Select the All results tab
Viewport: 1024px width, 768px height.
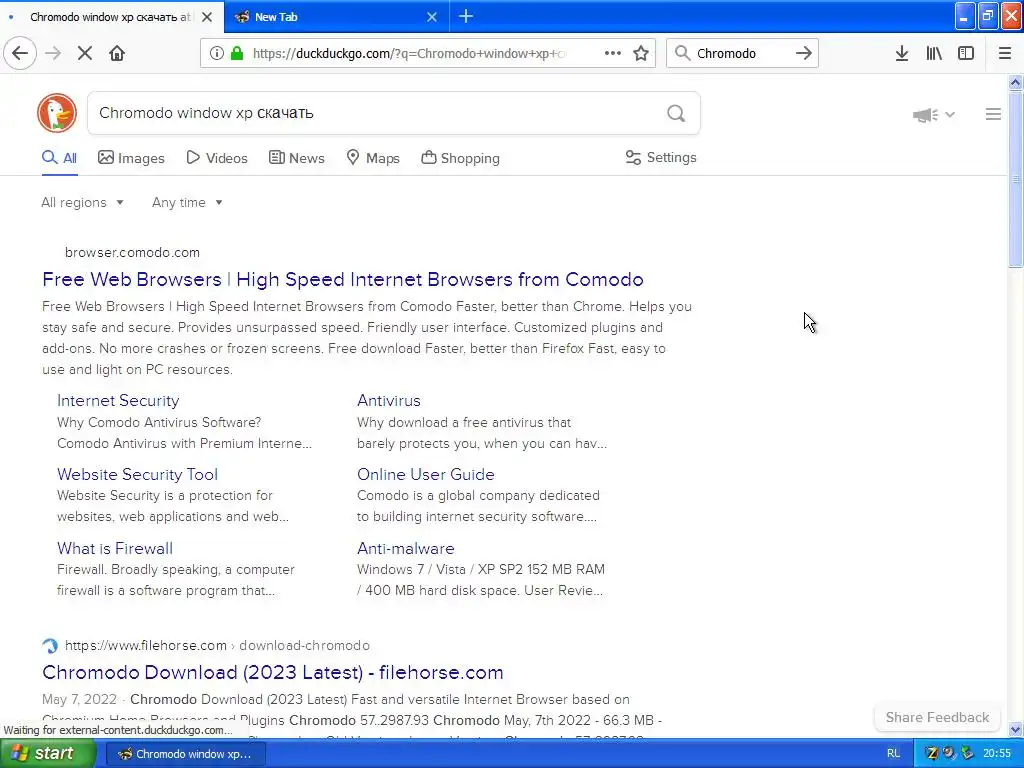point(59,158)
